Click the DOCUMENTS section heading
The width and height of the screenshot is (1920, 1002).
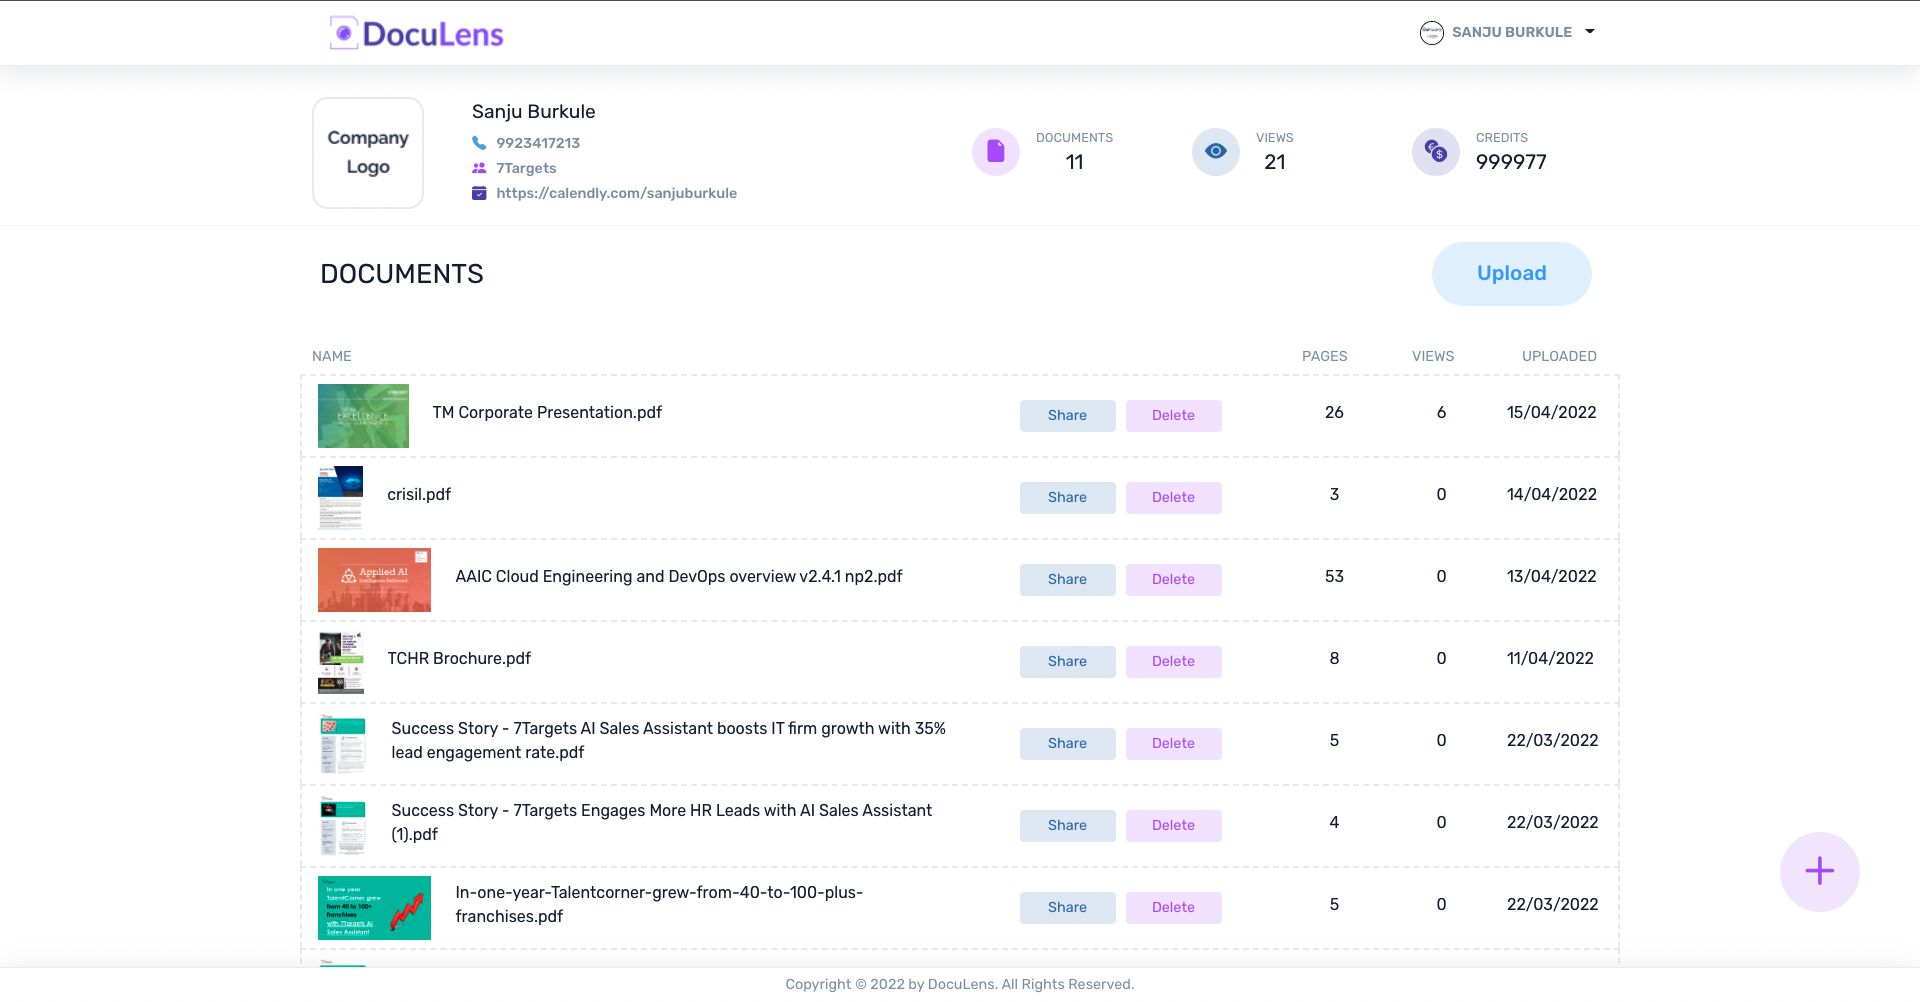401,274
